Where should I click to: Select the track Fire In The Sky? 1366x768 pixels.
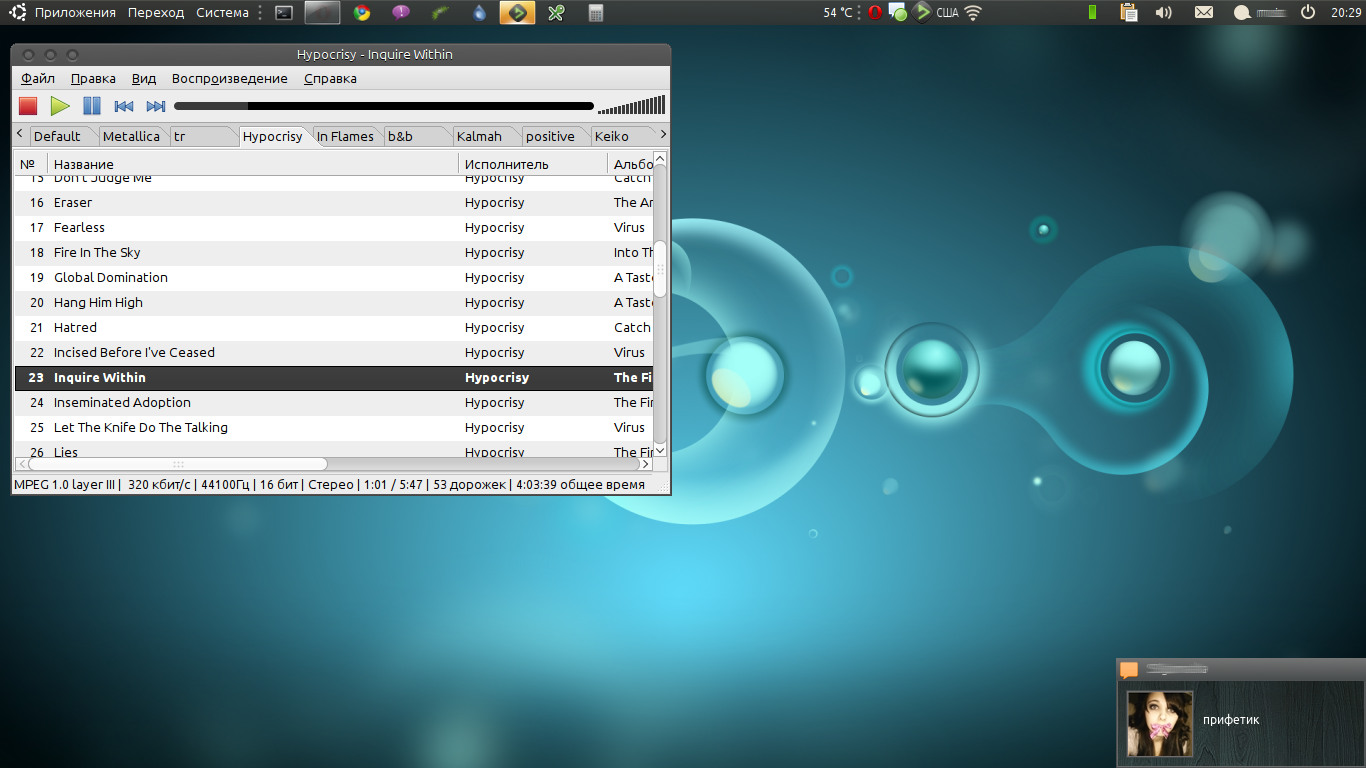tap(334, 252)
